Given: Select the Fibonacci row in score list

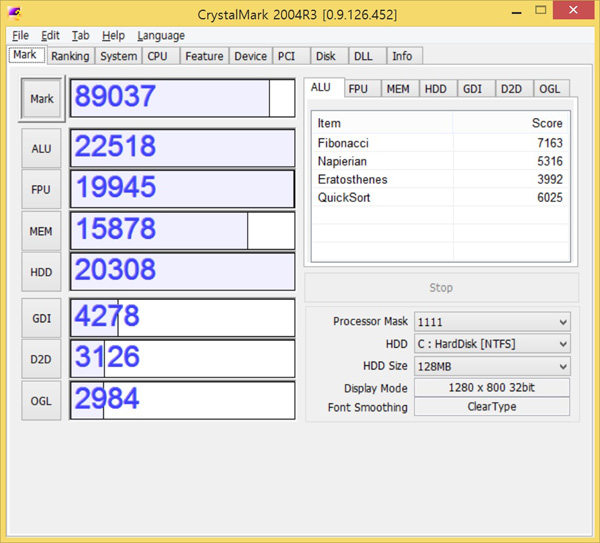Looking at the screenshot, I should [440, 143].
